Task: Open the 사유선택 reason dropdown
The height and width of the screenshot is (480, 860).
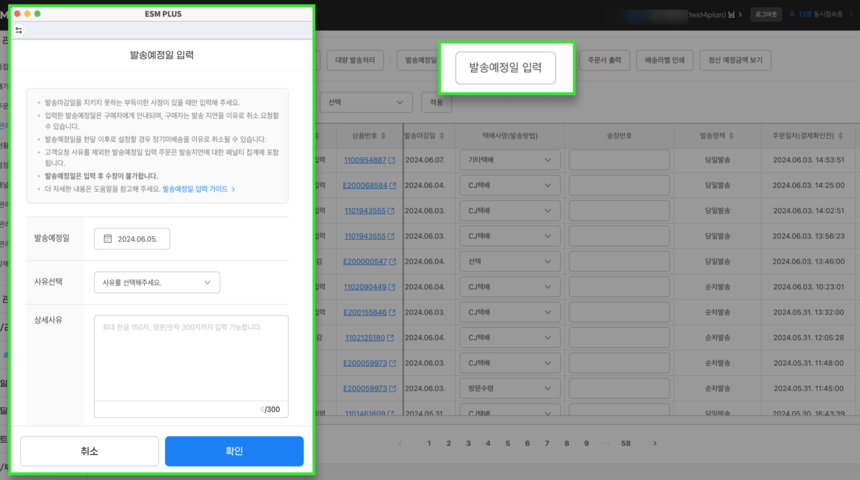Action: click(x=156, y=283)
